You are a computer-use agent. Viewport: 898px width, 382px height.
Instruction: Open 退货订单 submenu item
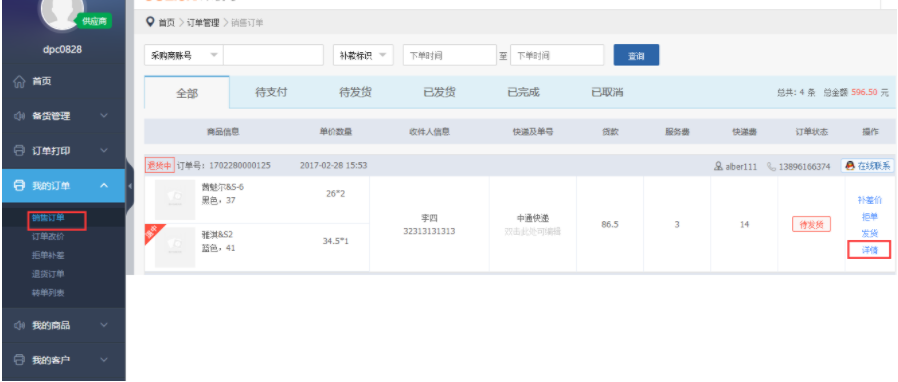click(48, 274)
